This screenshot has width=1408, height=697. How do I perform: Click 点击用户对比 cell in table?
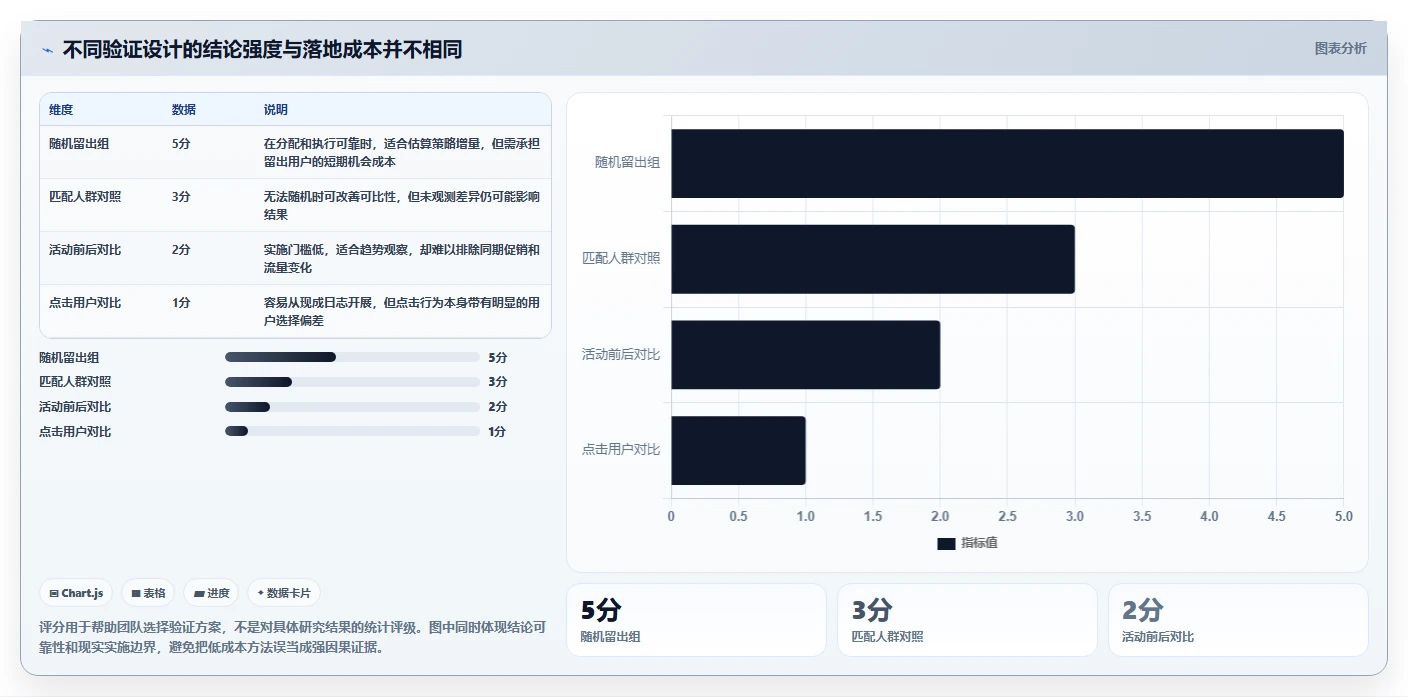tap(85, 302)
